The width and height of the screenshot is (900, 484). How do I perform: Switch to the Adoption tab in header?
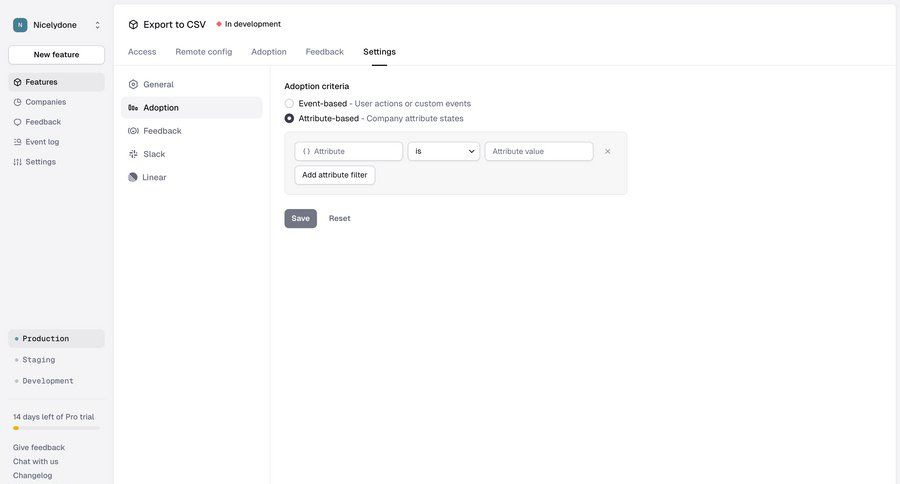point(269,52)
